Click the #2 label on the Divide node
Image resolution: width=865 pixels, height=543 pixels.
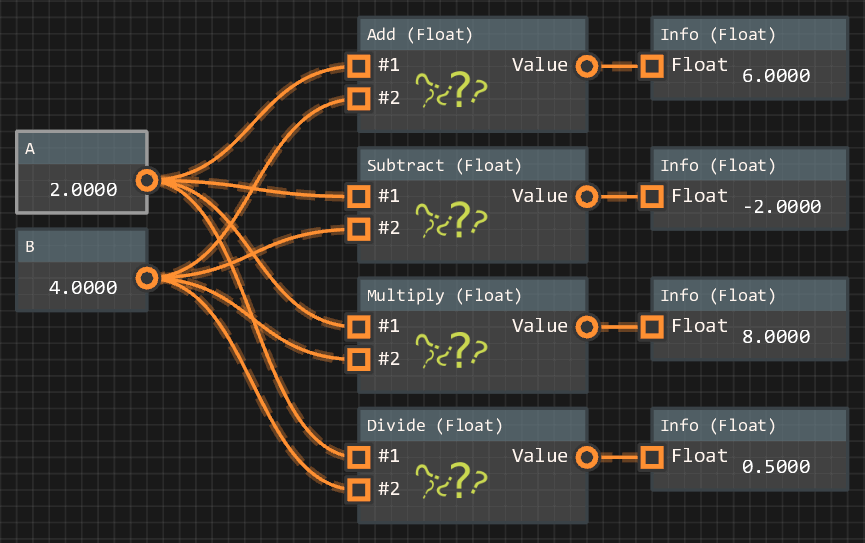tap(389, 488)
